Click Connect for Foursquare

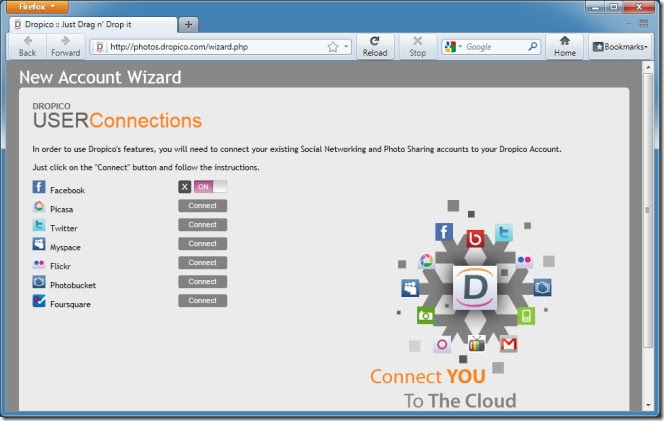click(x=202, y=301)
